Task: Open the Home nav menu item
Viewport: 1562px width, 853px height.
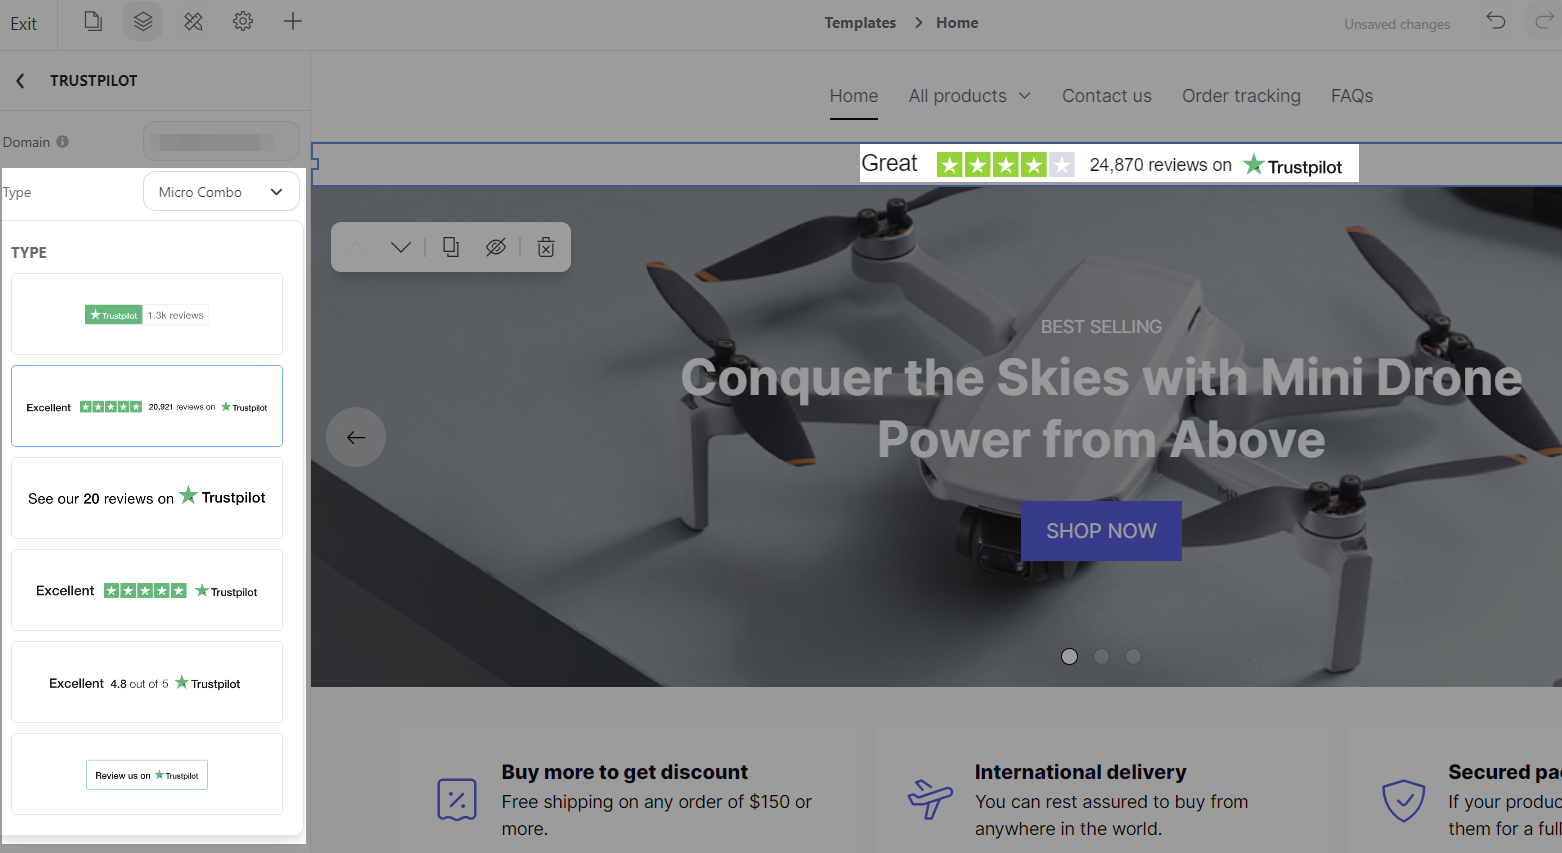Action: pyautogui.click(x=854, y=96)
